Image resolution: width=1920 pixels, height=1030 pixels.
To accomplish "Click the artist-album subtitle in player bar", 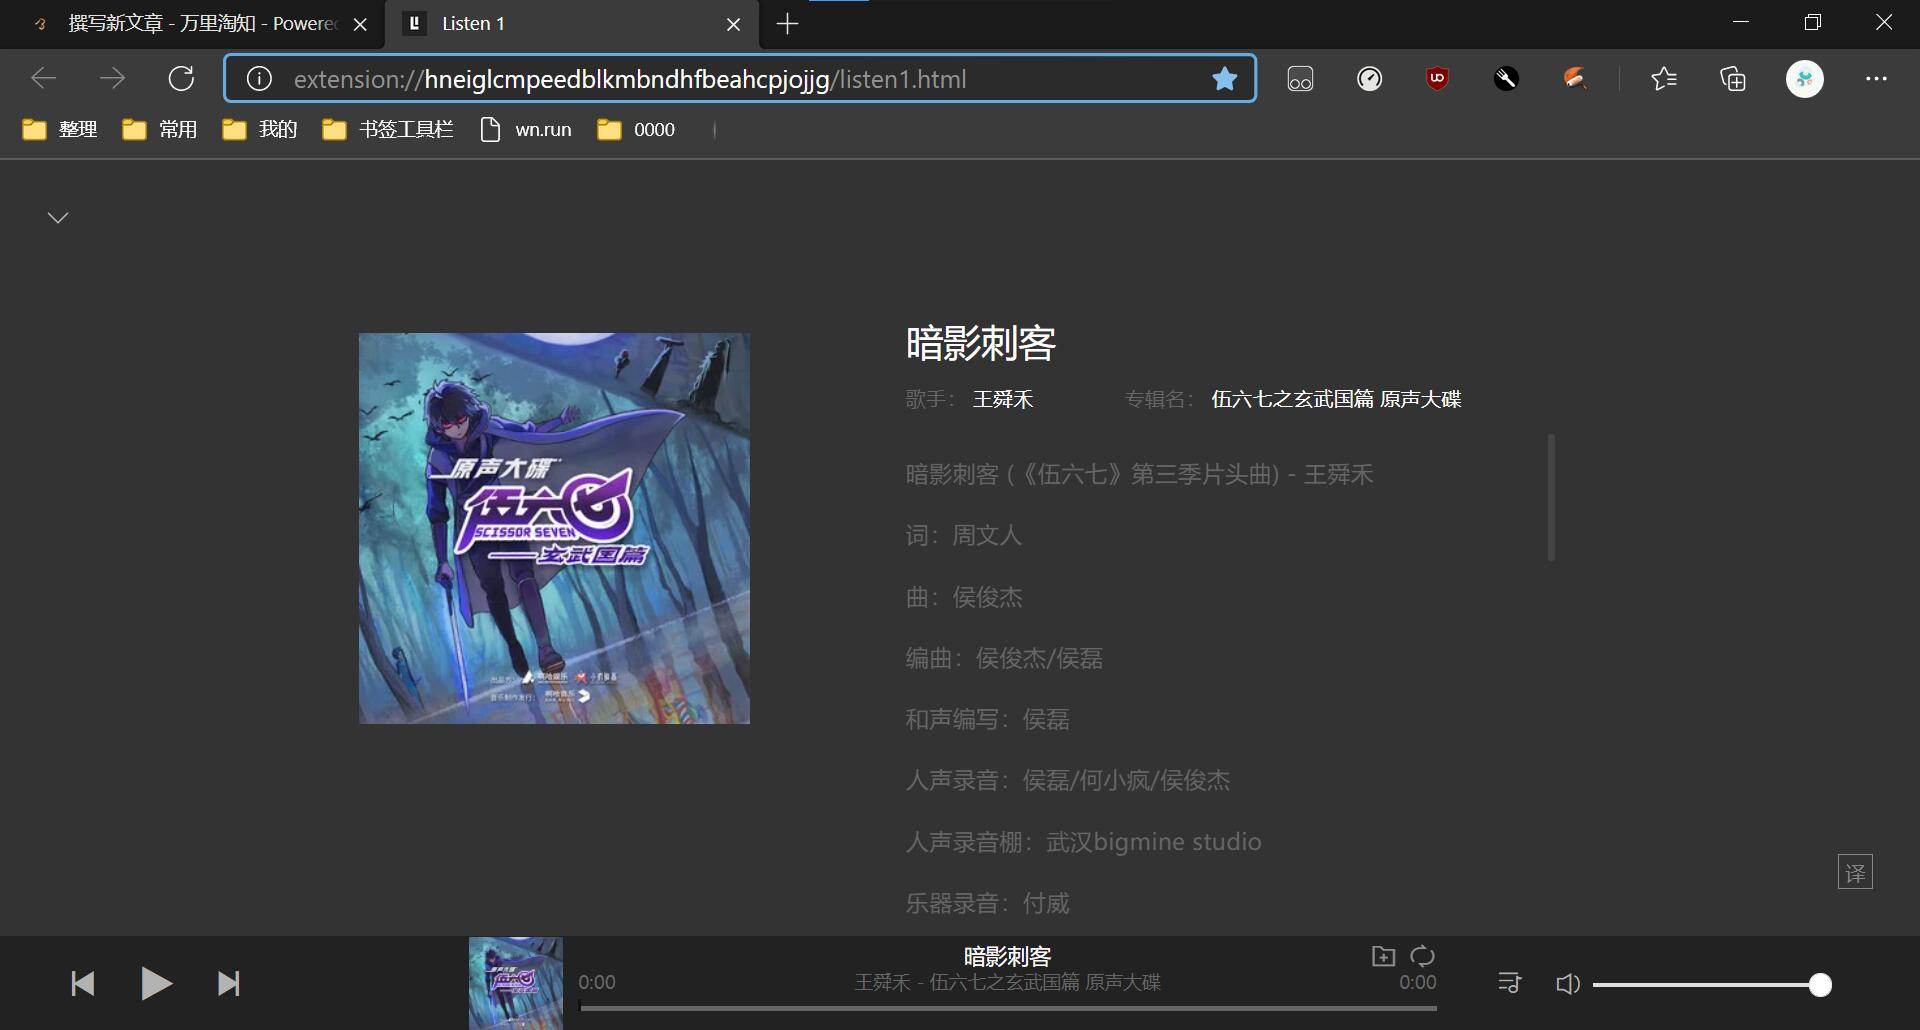I will pyautogui.click(x=1008, y=983).
